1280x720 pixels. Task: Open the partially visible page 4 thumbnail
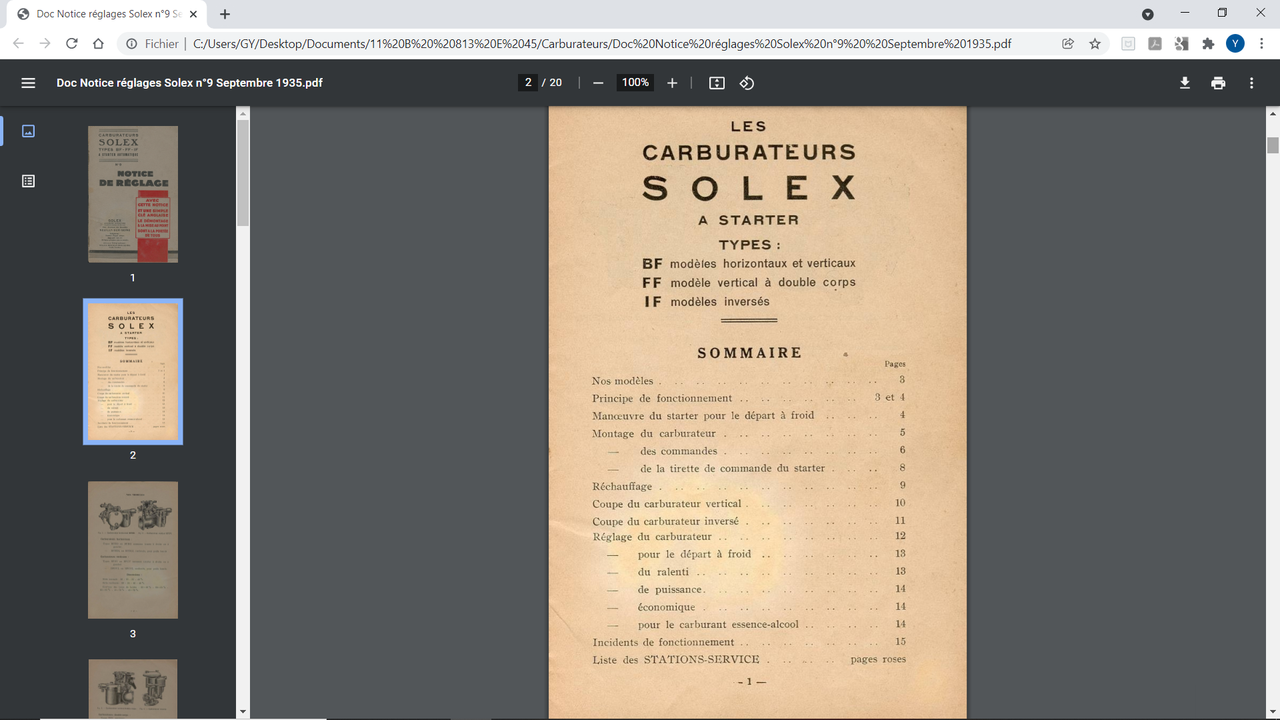click(133, 689)
